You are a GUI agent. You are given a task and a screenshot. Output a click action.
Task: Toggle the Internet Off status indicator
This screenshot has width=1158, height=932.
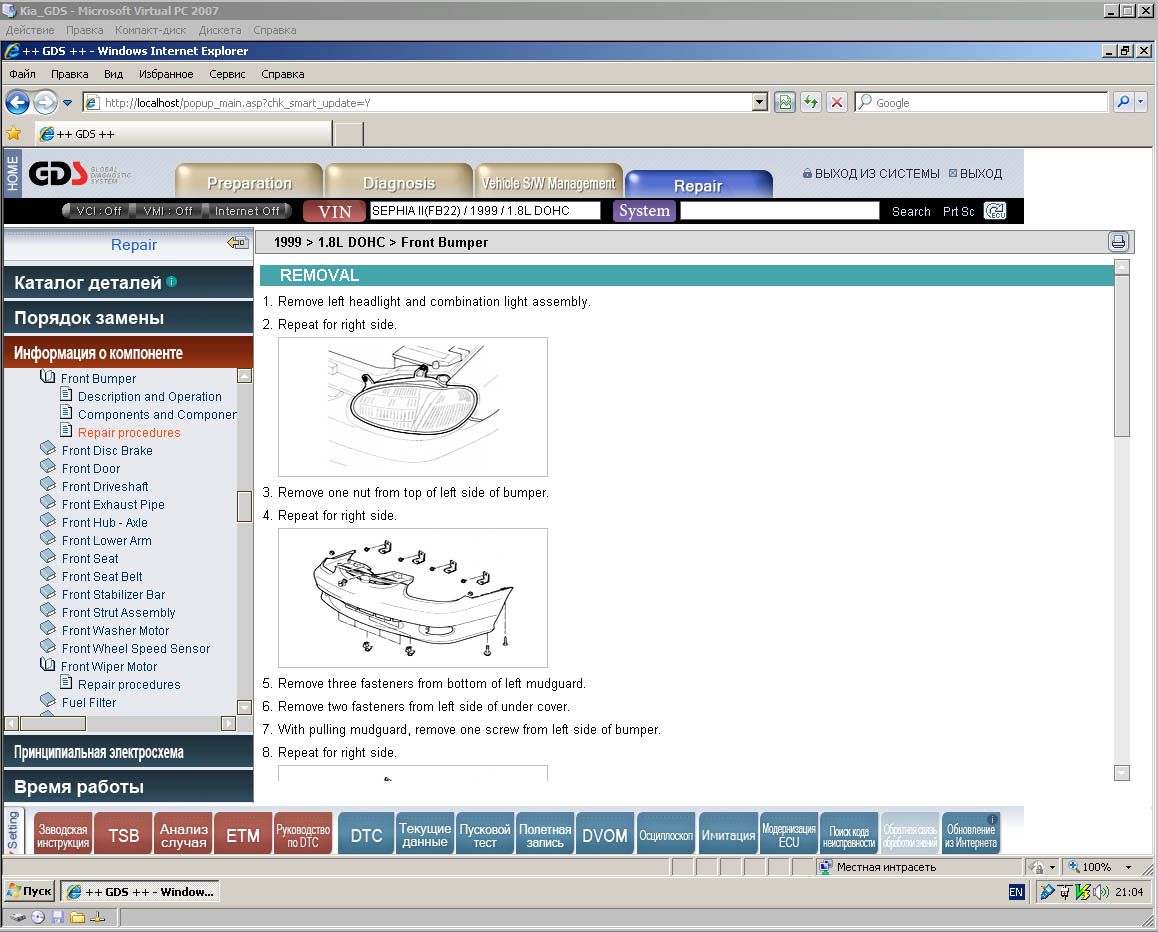(x=247, y=211)
